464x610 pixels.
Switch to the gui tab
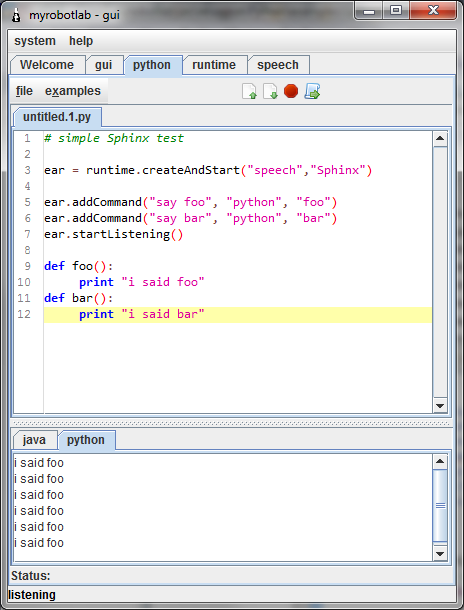[103, 65]
